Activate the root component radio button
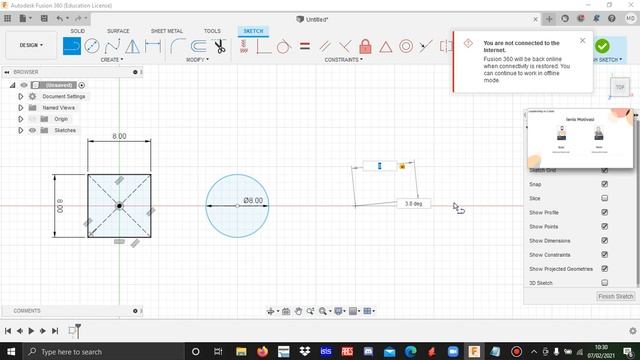Screen dimensions: 640x360 [x=82, y=85]
